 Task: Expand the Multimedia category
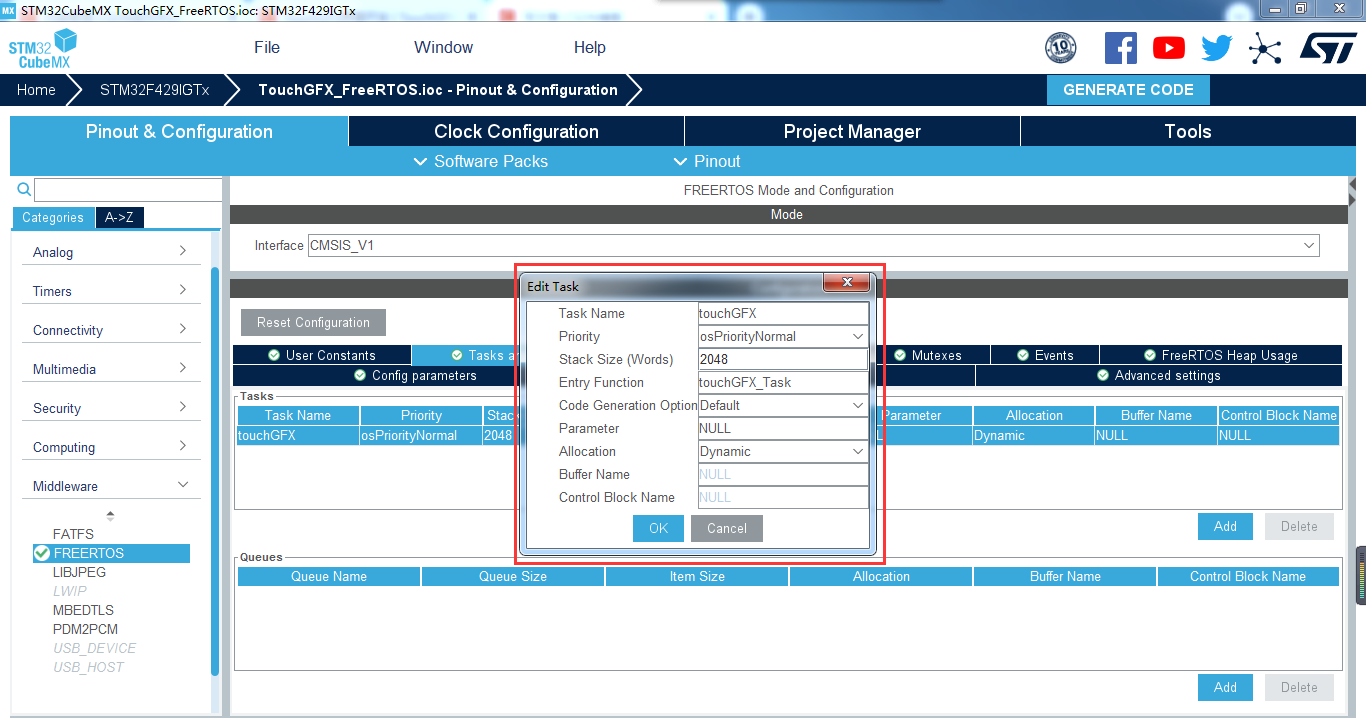pos(110,369)
